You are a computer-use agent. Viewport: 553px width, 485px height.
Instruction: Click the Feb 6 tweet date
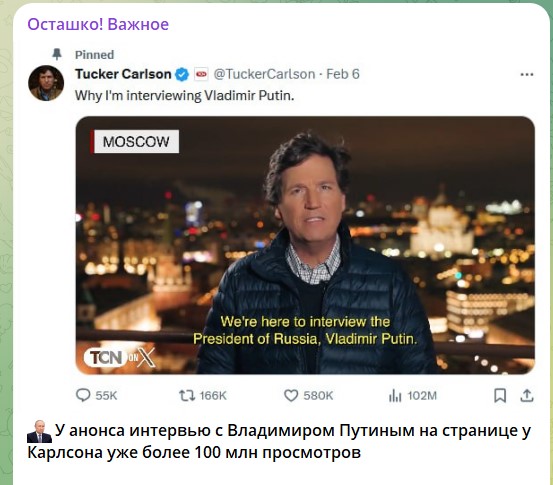(343, 74)
